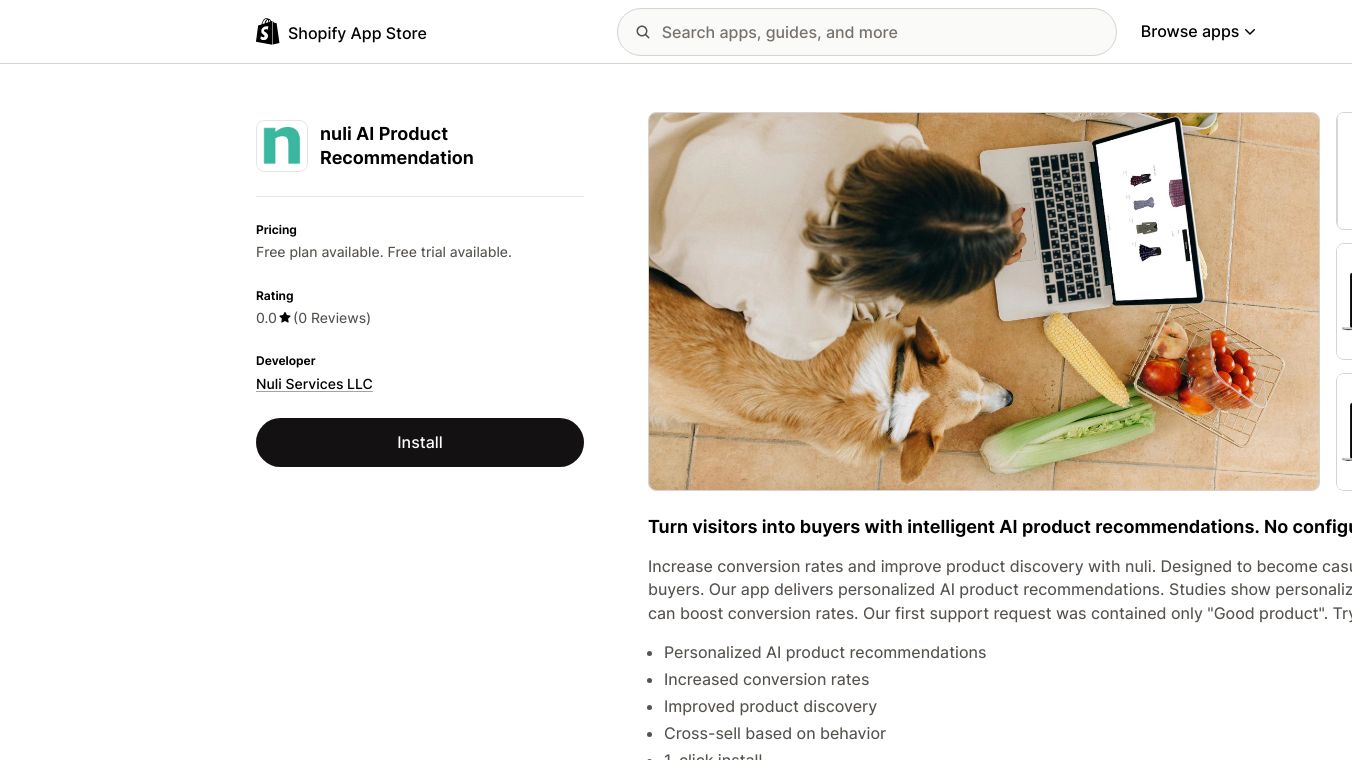Viewport: 1352px width, 760px height.
Task: Open the Browse apps menu
Action: 1198,32
